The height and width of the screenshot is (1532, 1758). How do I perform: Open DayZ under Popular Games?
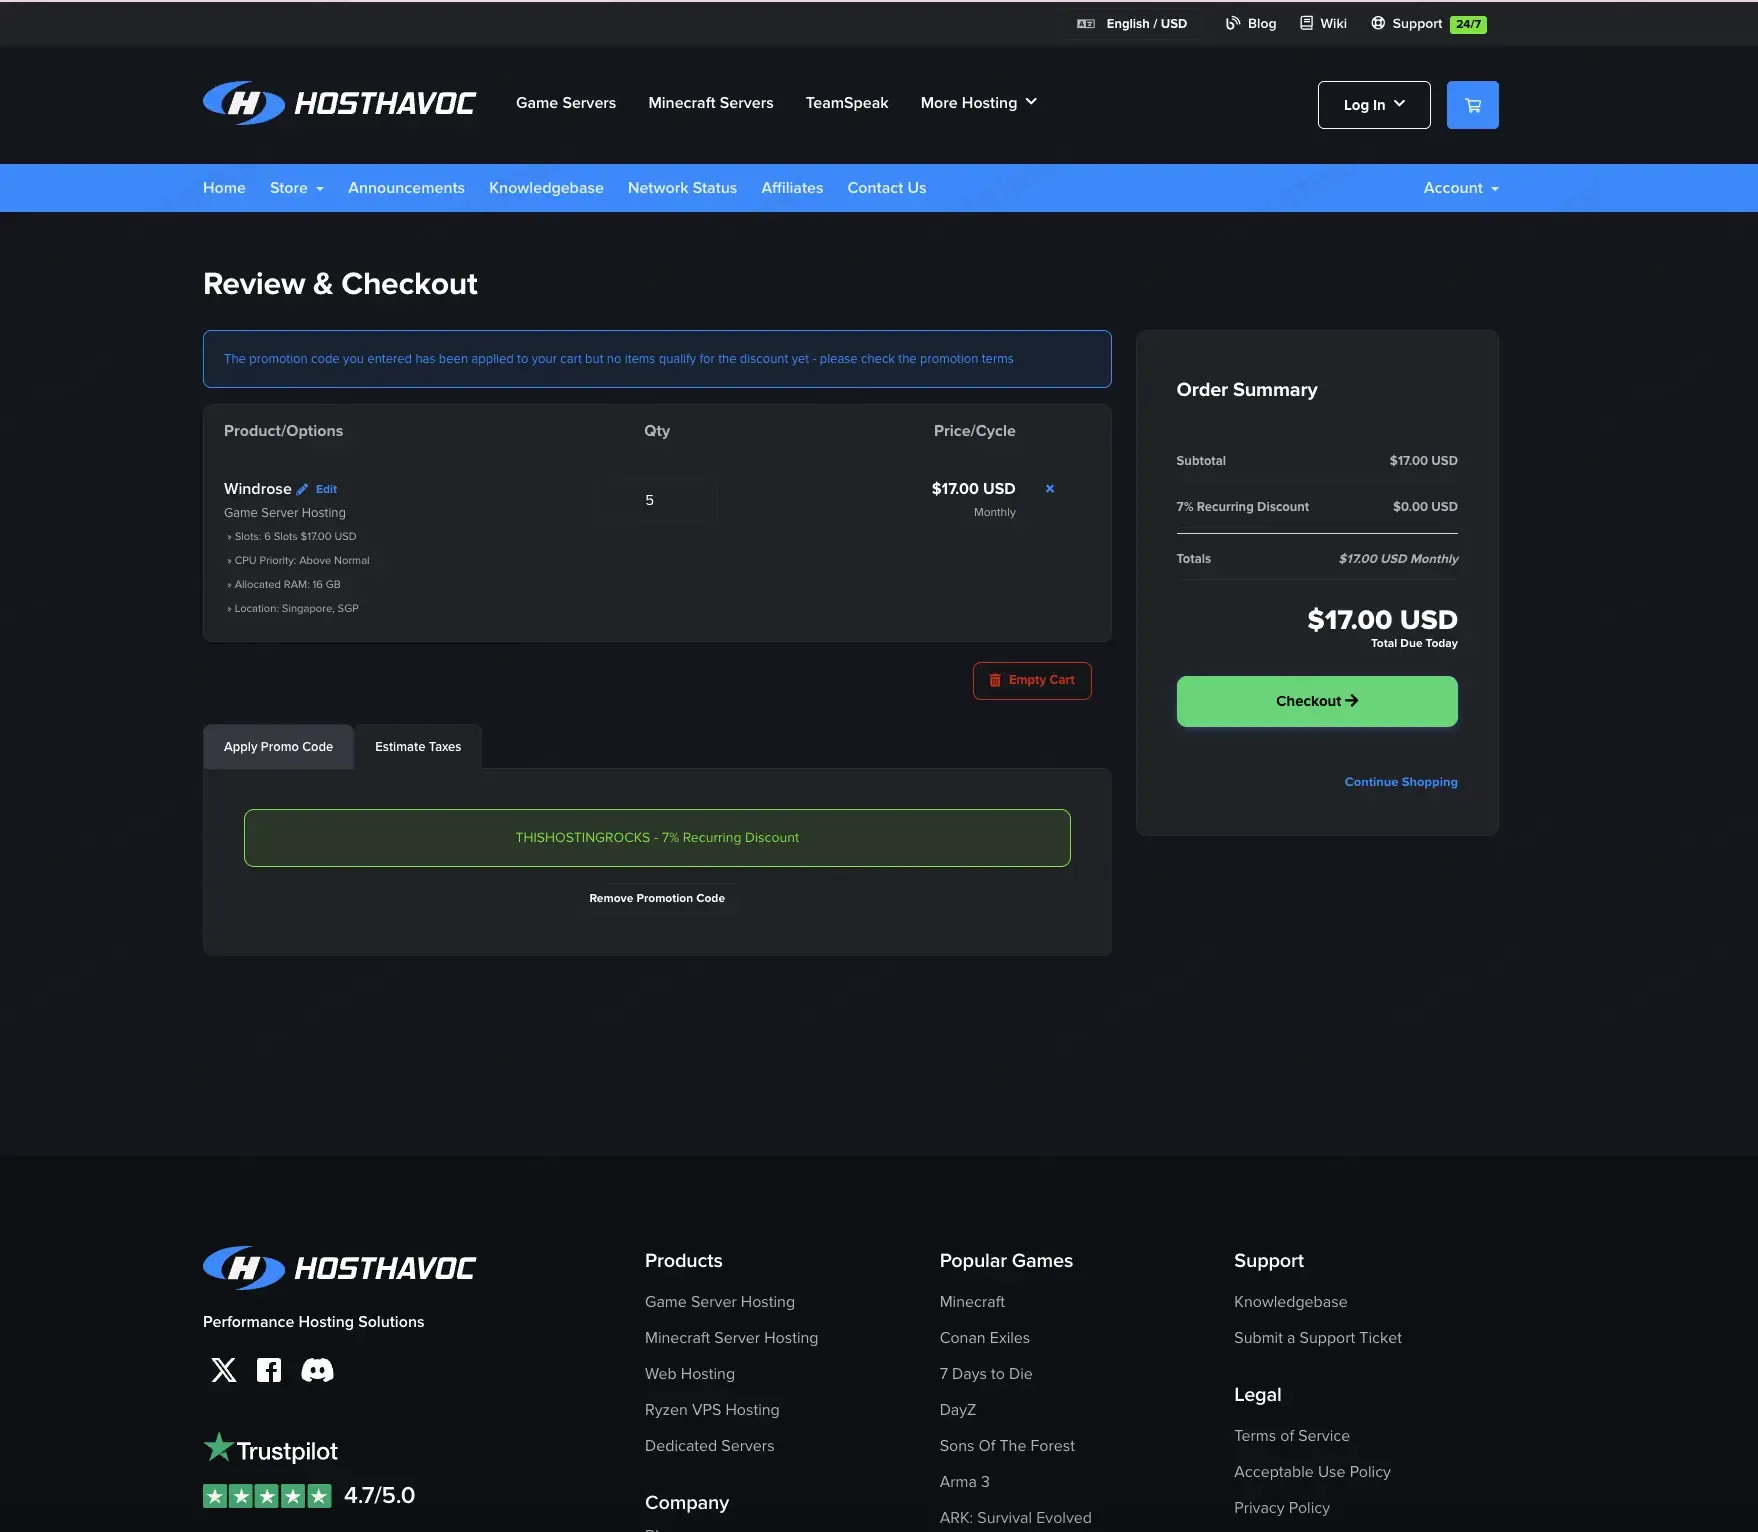tap(958, 1410)
